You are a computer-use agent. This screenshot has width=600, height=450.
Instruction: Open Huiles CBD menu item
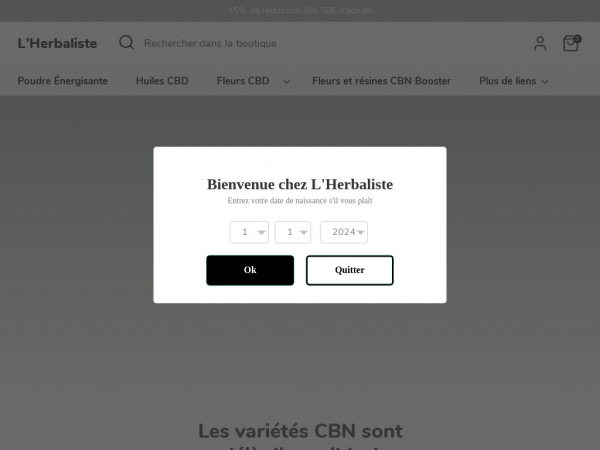click(x=162, y=81)
